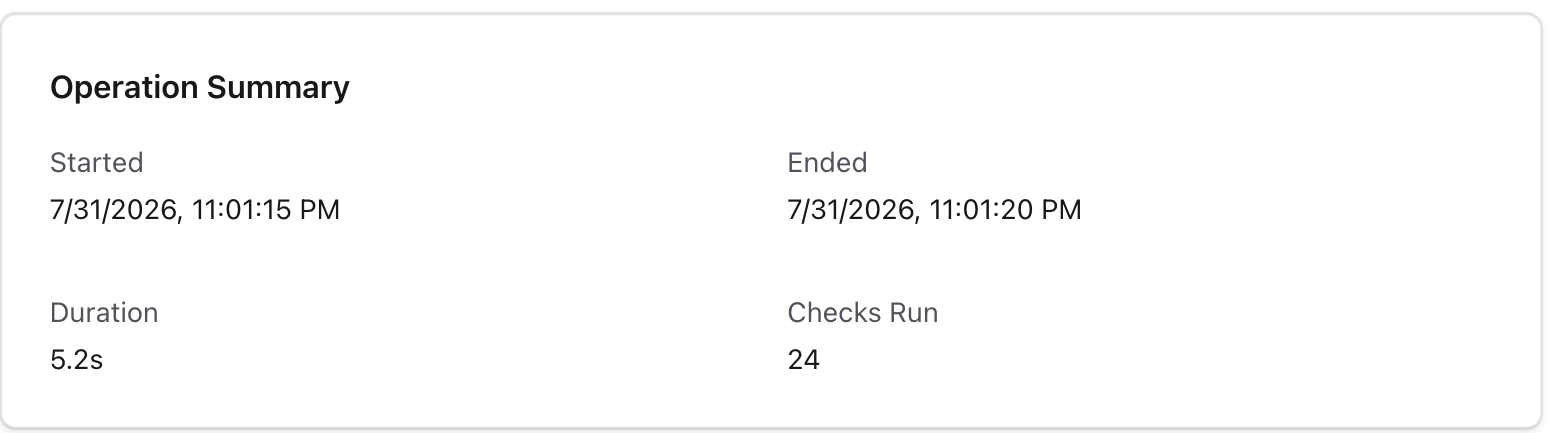Select the Ended label

(x=827, y=162)
